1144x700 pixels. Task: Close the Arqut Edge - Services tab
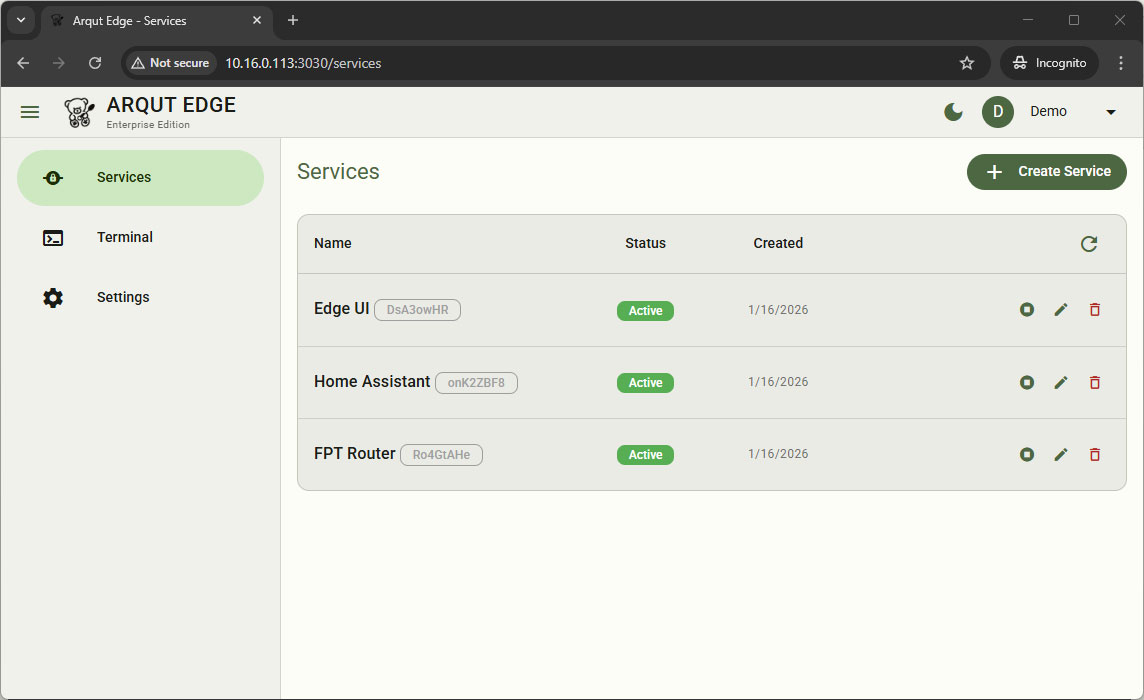(x=257, y=20)
